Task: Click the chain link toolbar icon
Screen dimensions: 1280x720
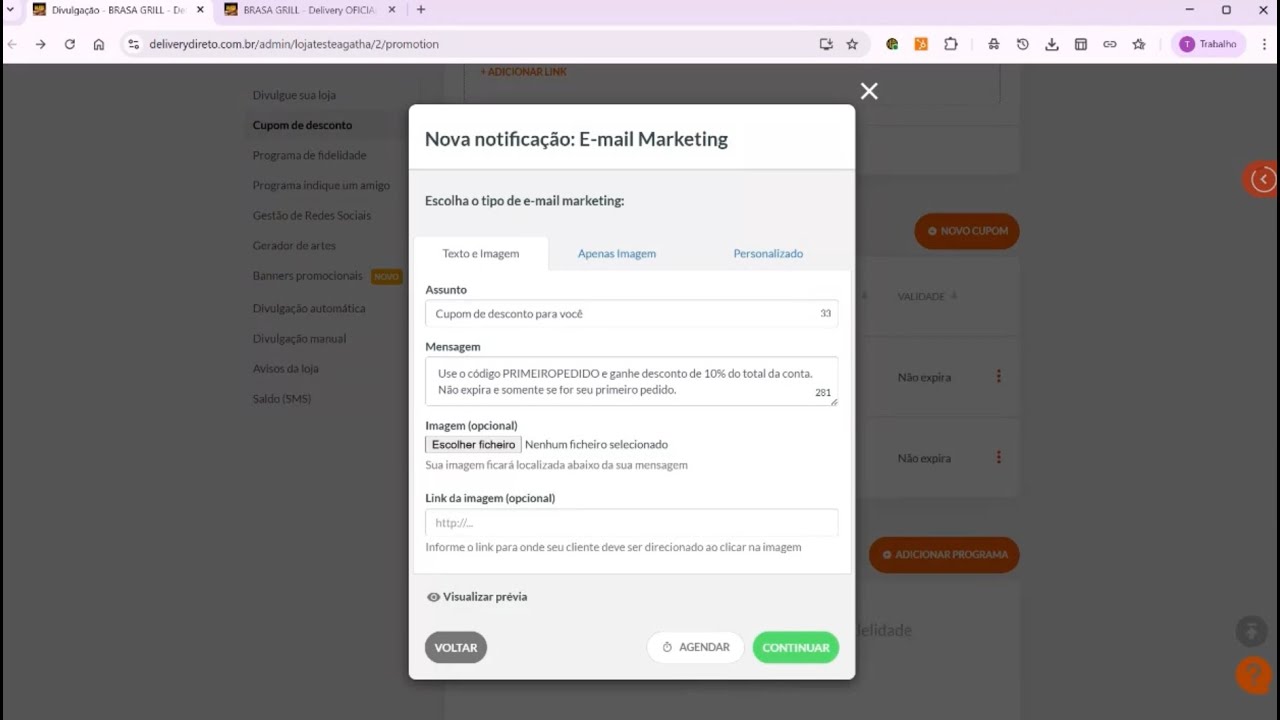Action: tap(1109, 44)
